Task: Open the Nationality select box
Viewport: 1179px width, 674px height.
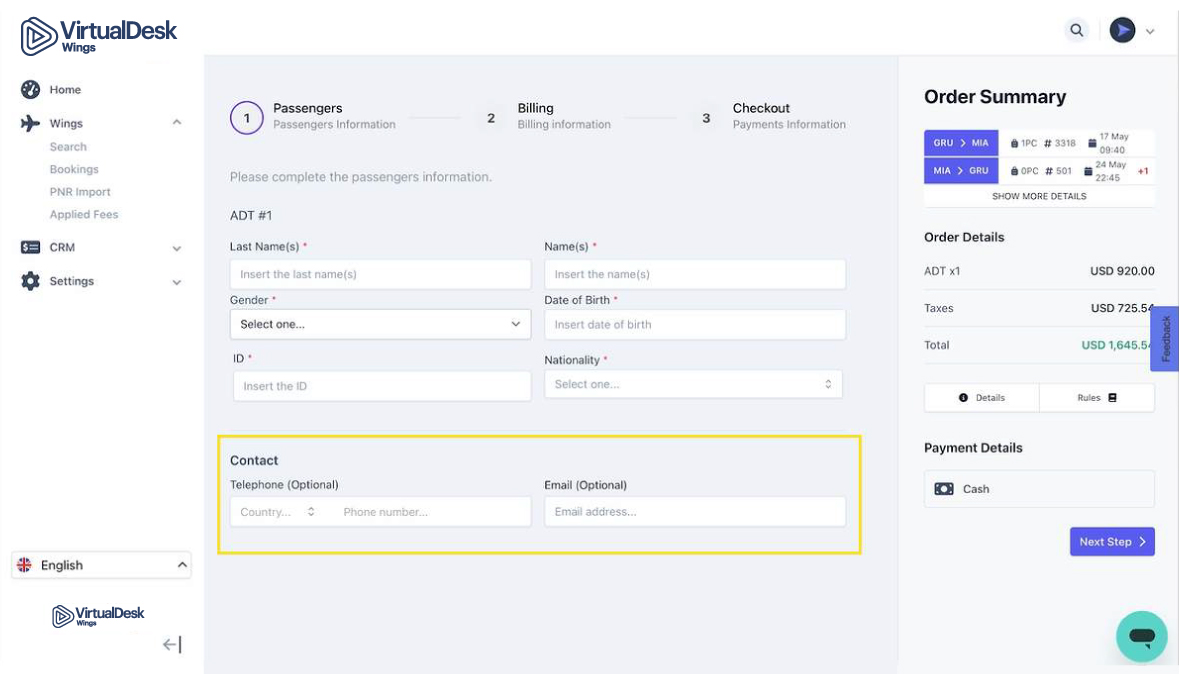Action: click(693, 384)
